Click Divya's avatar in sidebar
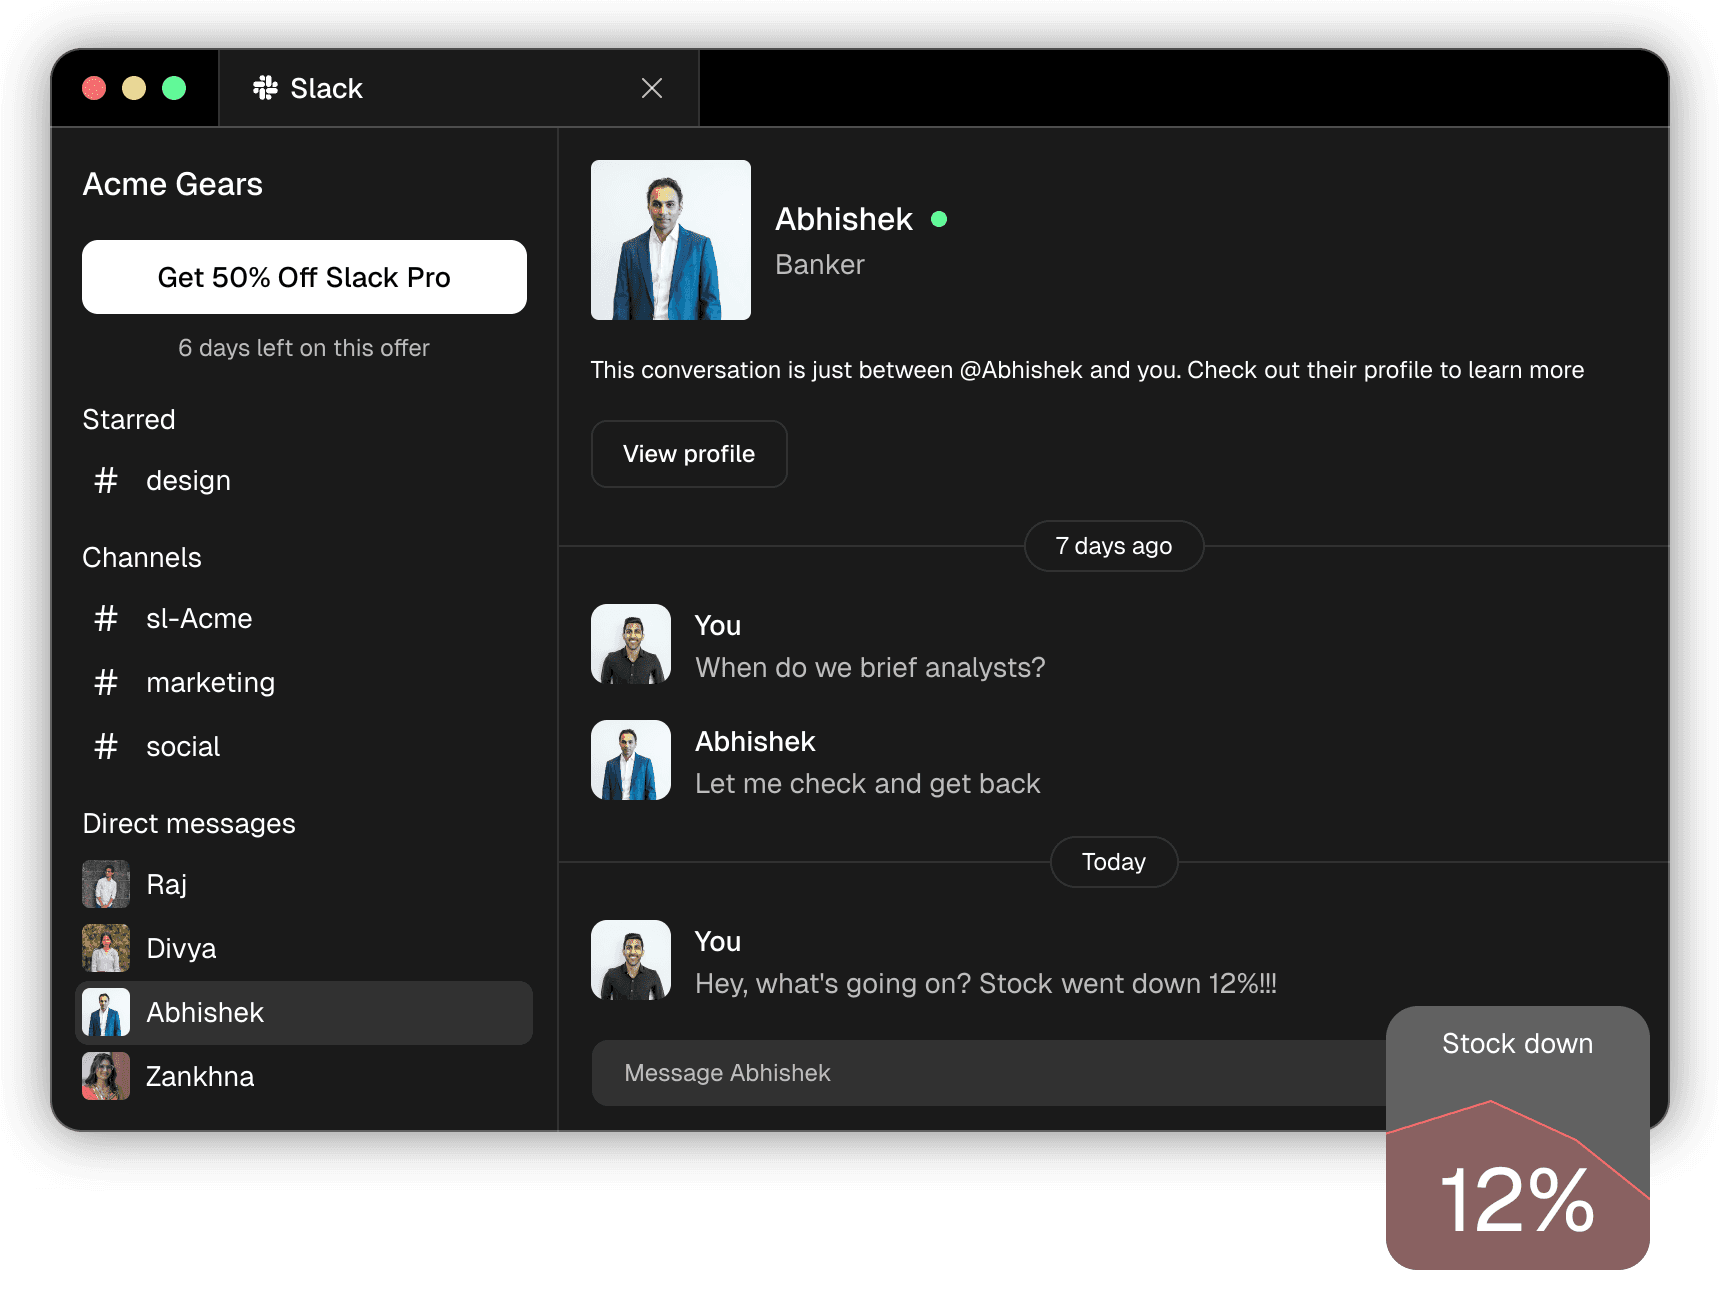 click(x=106, y=948)
